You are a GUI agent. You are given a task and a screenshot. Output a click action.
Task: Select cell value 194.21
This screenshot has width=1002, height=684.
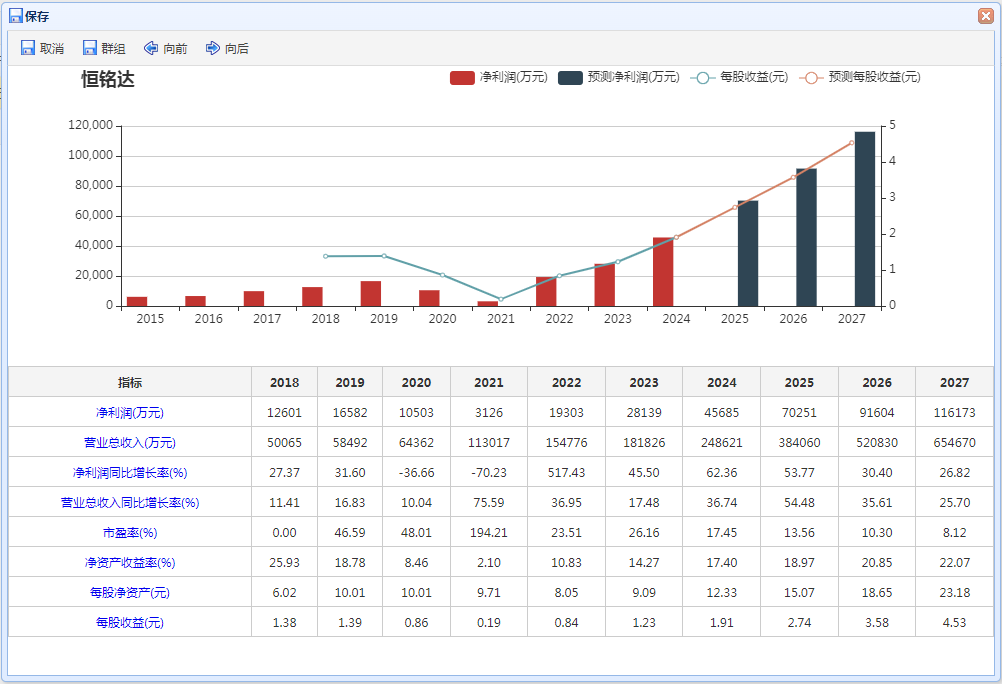click(x=489, y=532)
